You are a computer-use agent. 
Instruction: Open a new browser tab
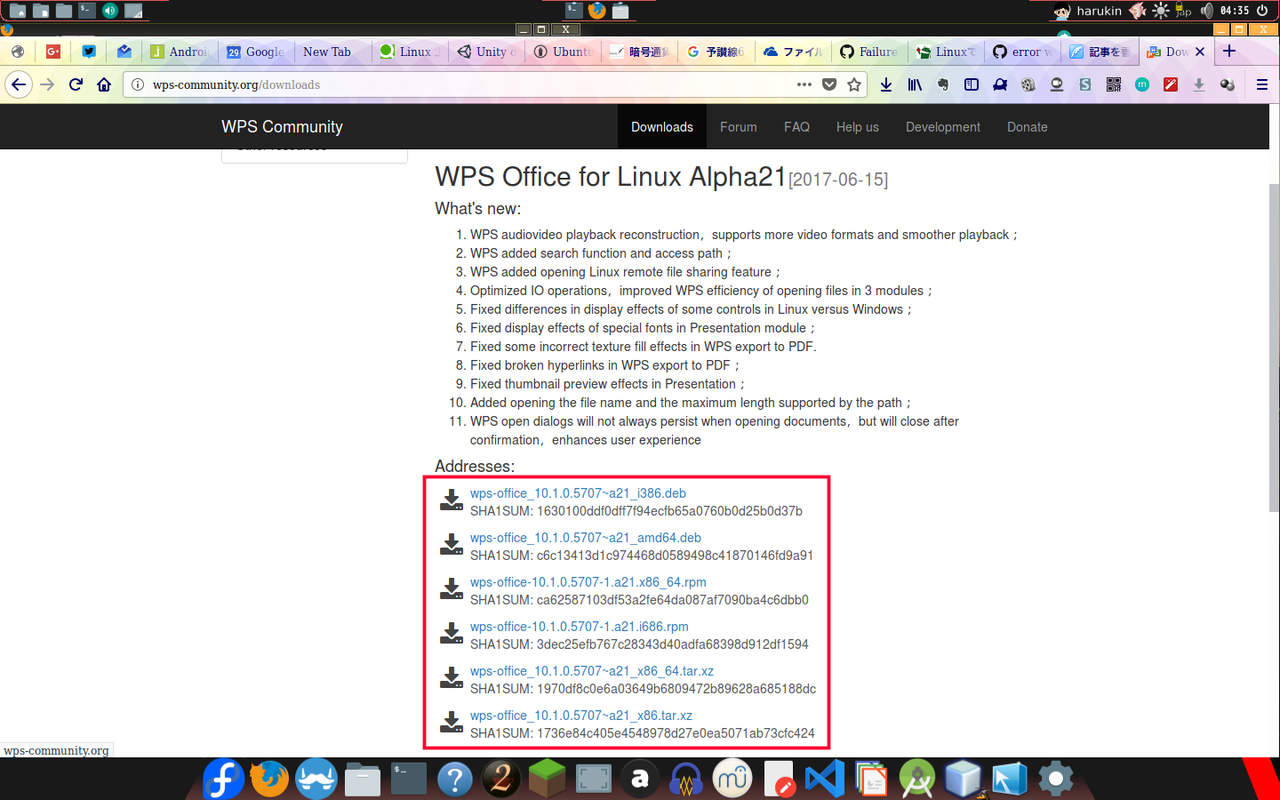point(1230,51)
